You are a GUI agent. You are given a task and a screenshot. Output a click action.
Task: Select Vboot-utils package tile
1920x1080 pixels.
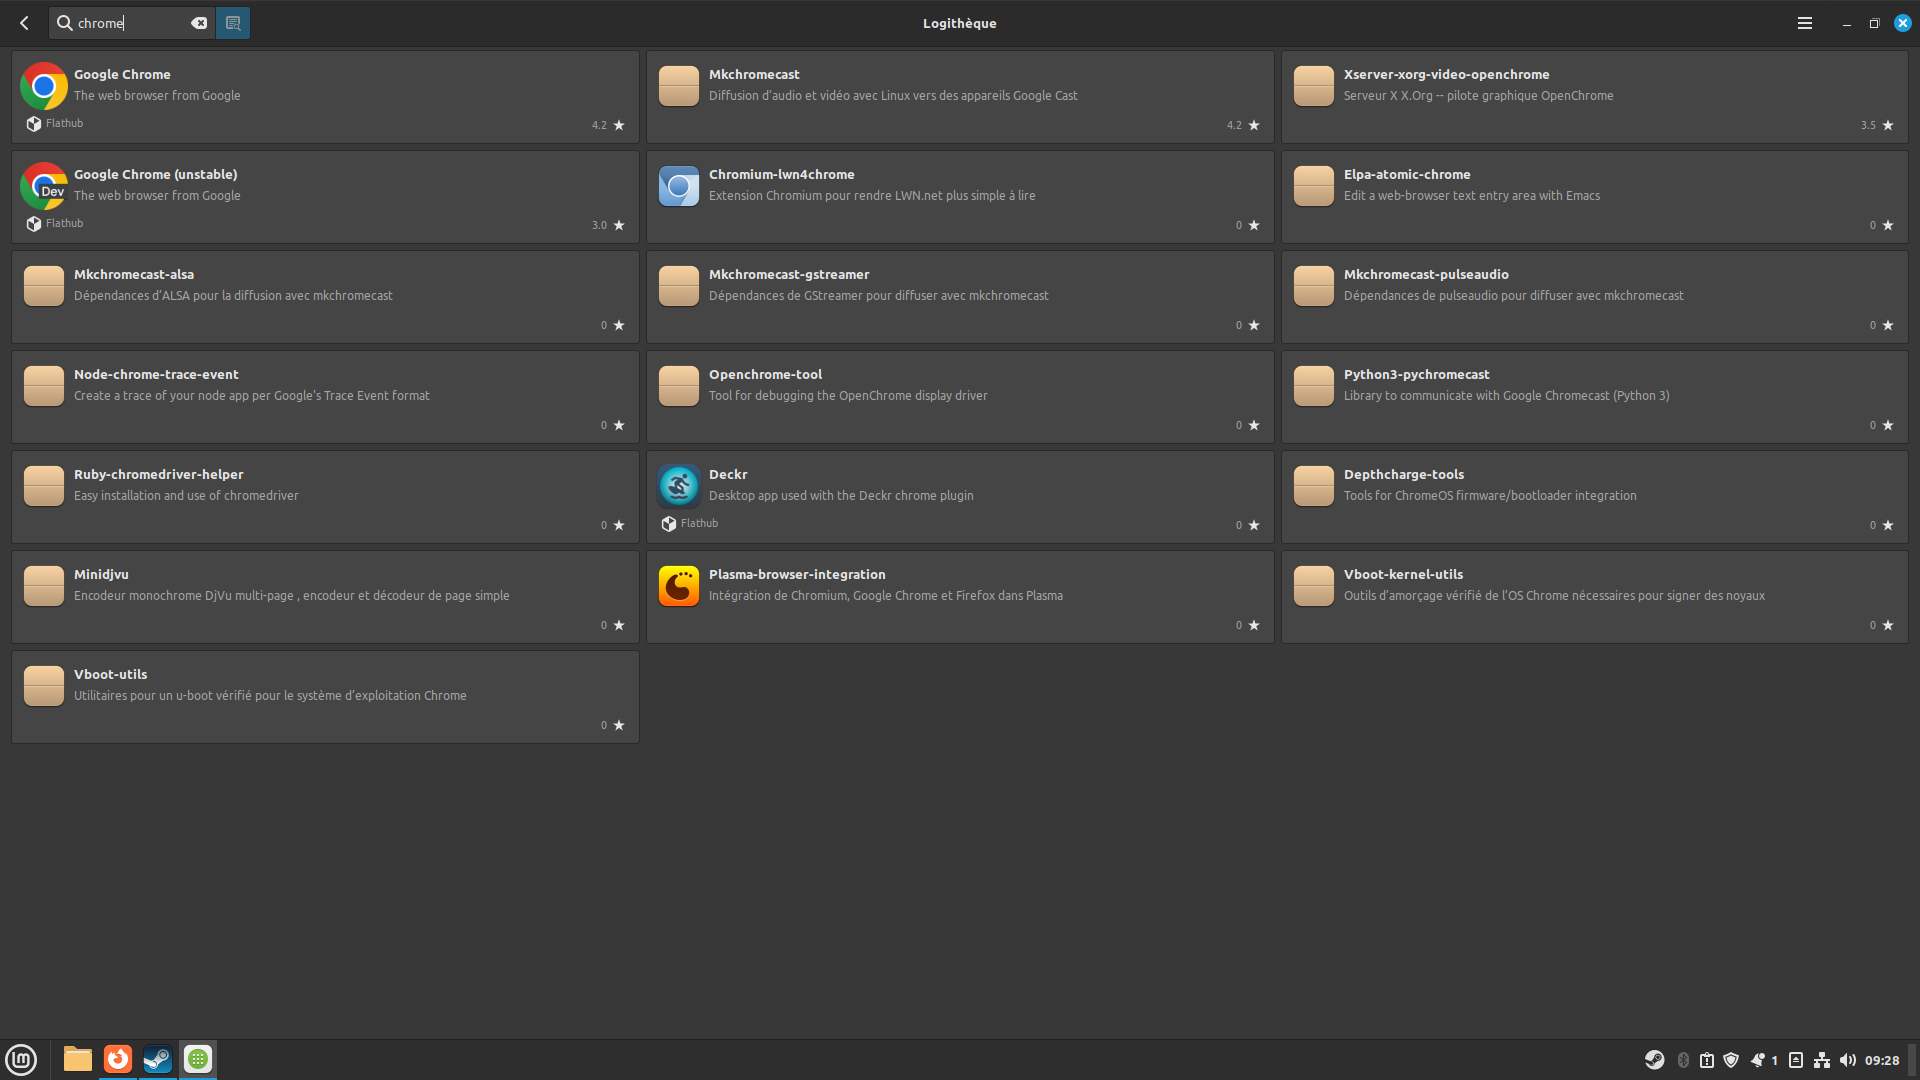325,696
